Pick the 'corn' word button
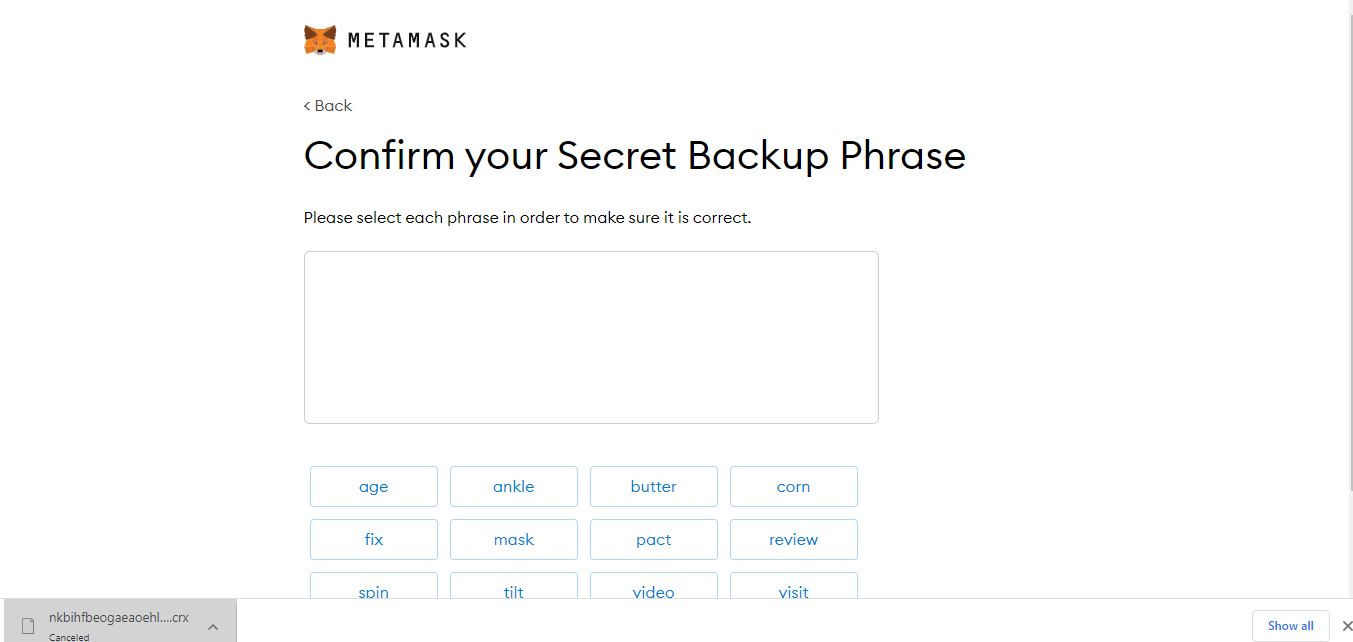This screenshot has height=642, width=1353. (x=793, y=487)
